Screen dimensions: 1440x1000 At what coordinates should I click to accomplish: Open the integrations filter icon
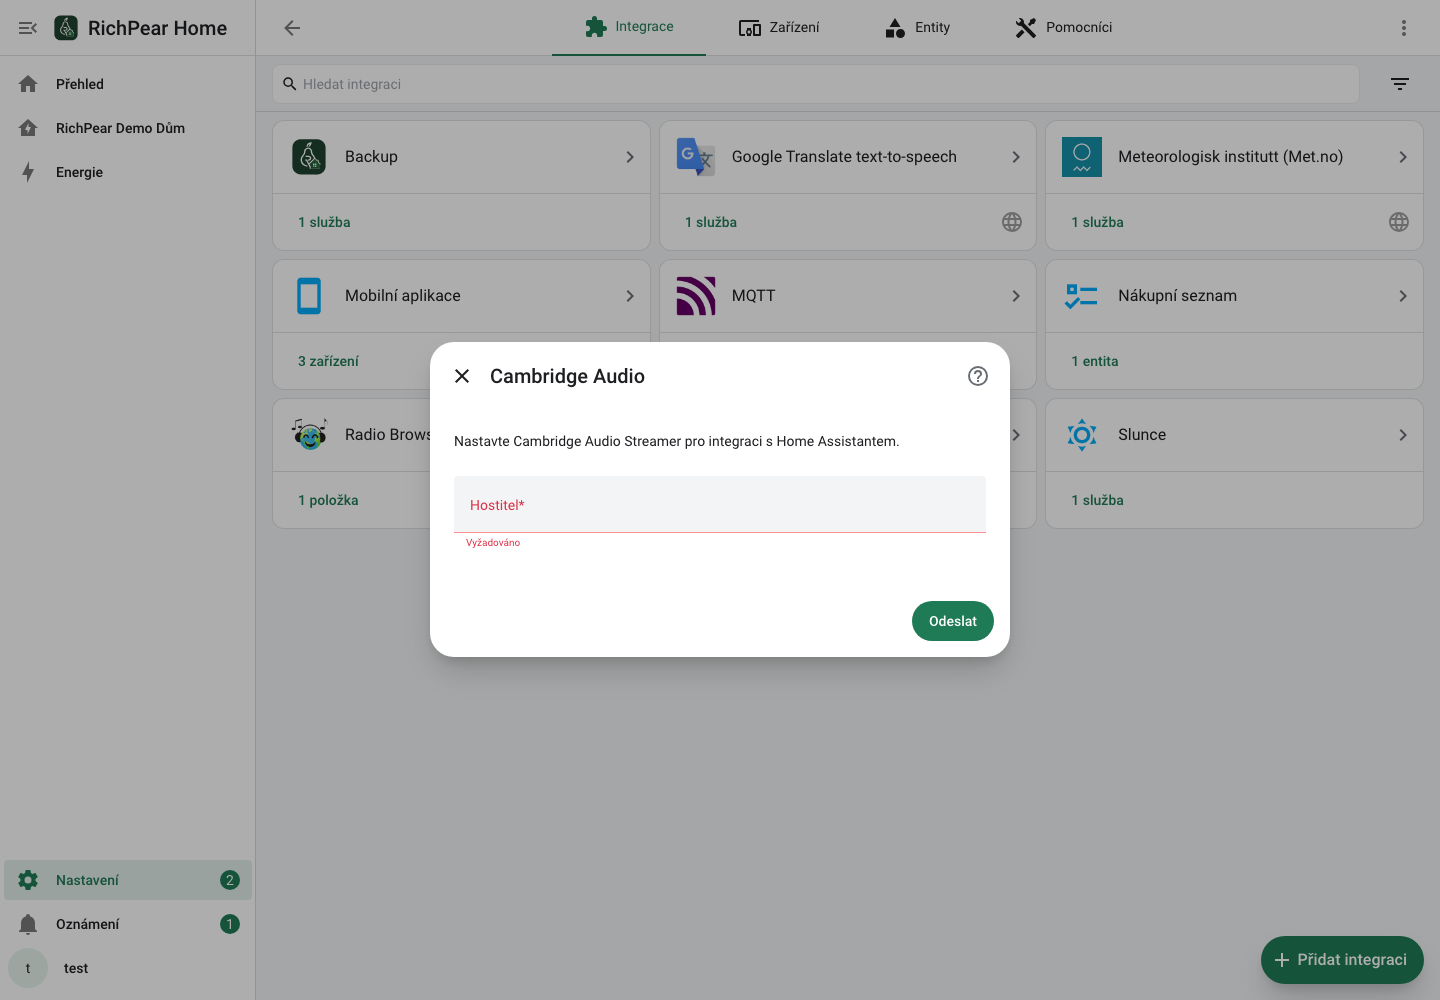1400,84
